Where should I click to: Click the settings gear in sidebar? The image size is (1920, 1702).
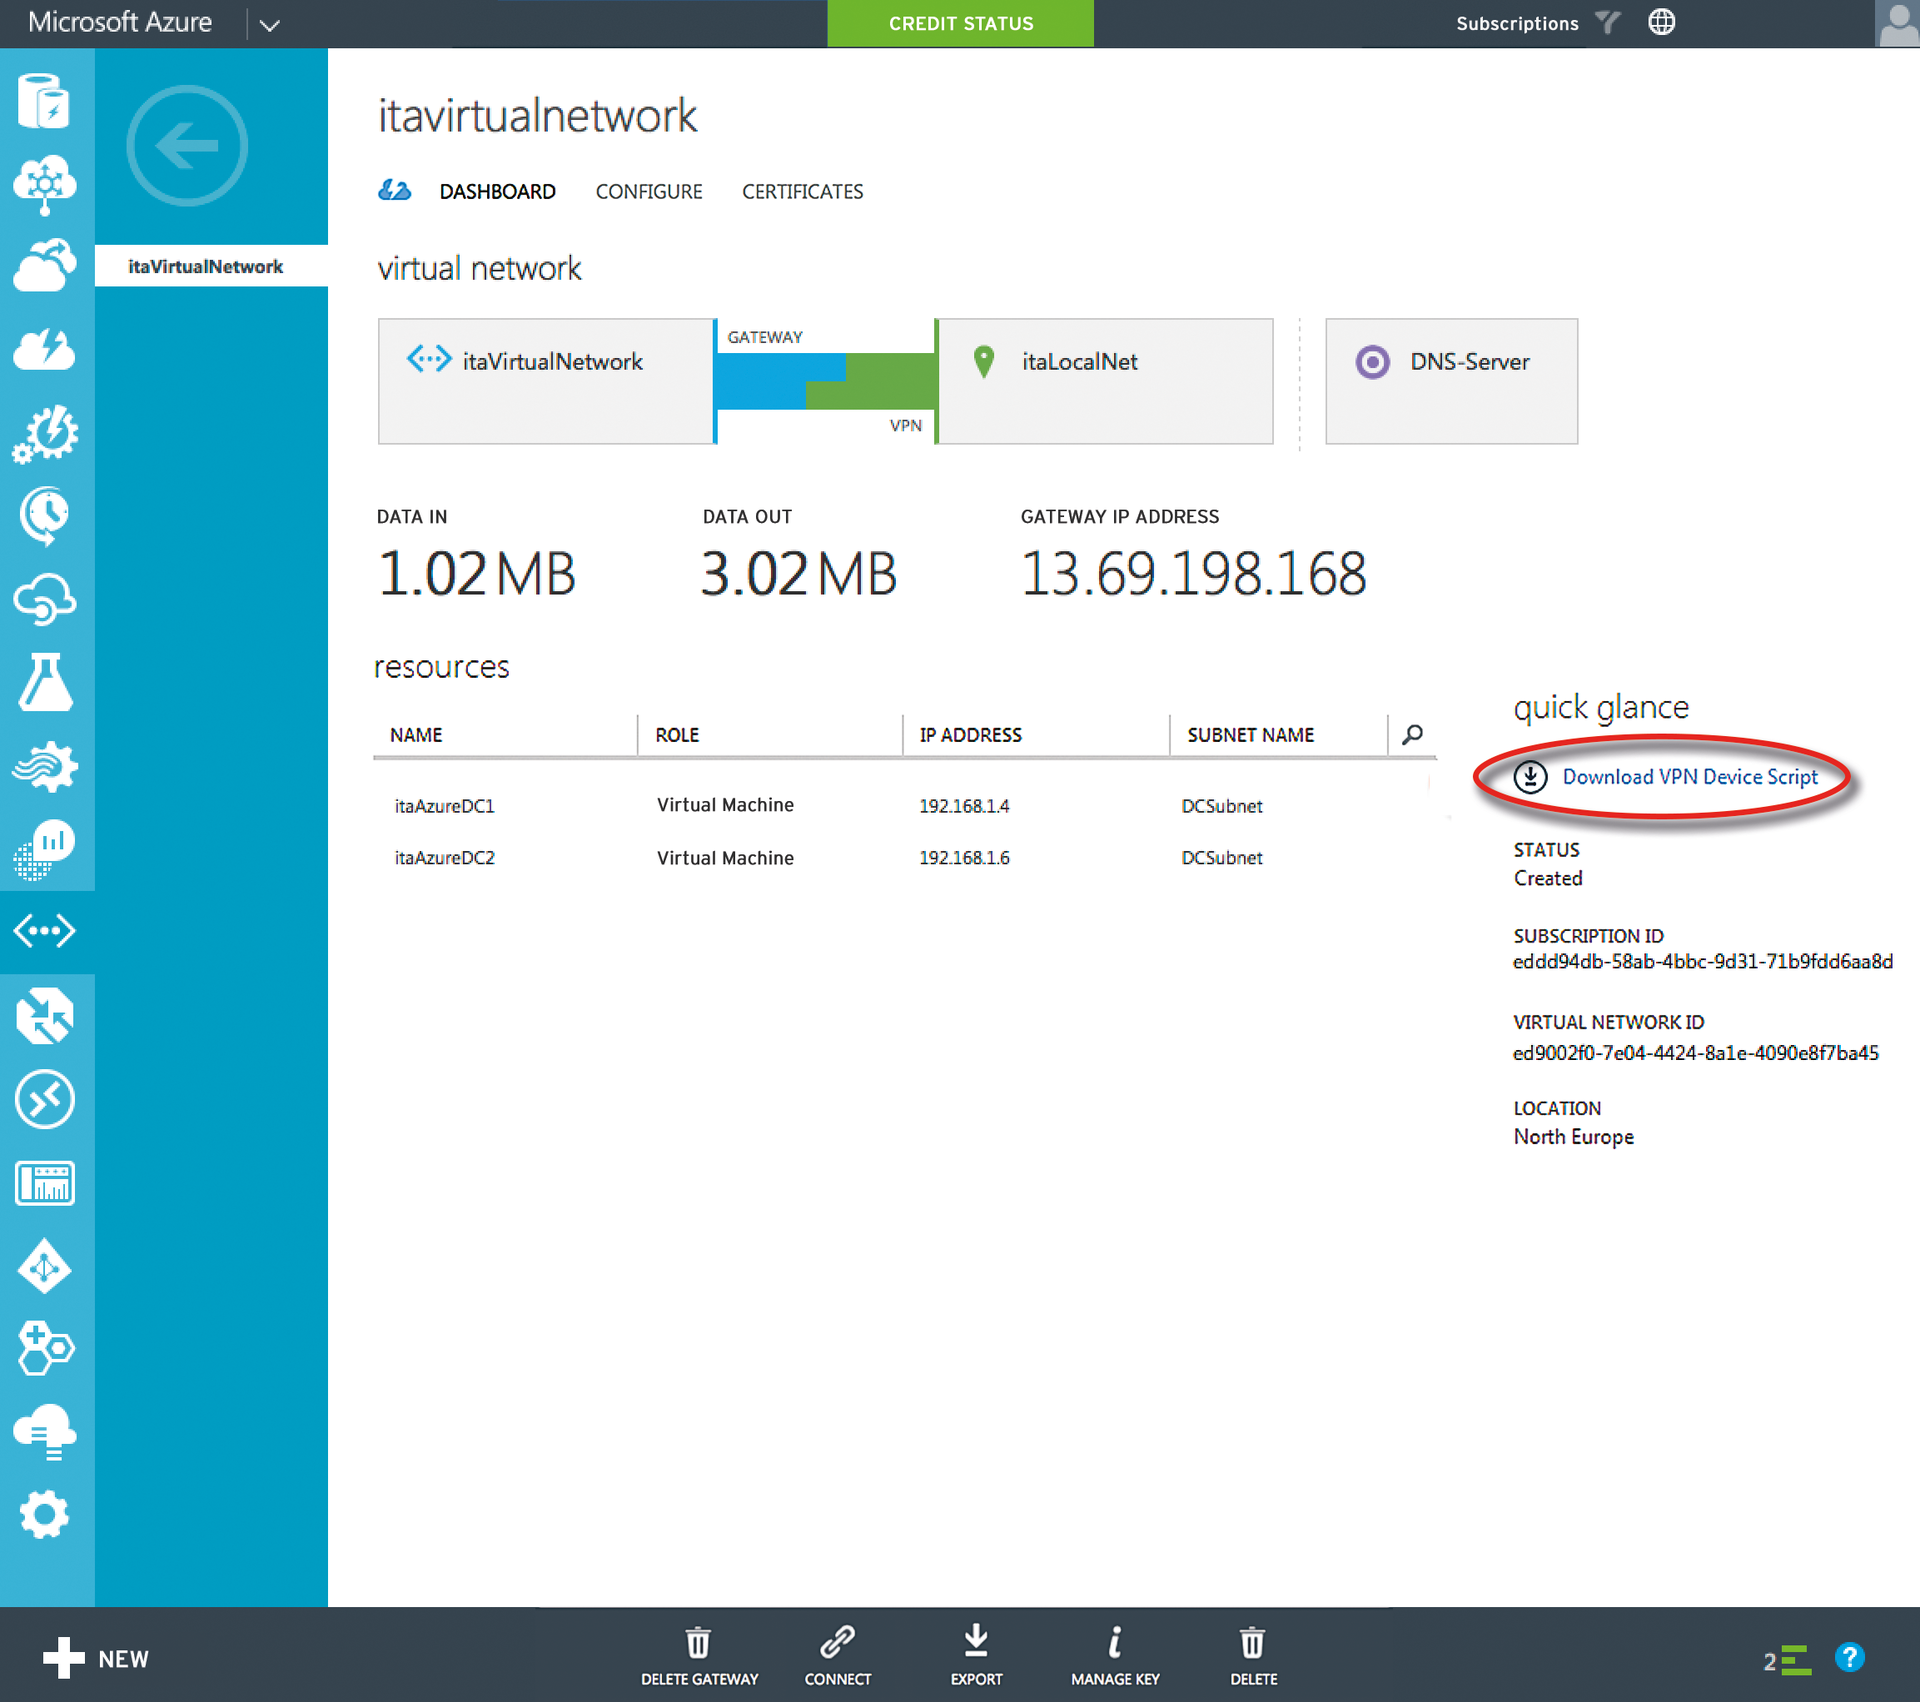coord(45,1514)
